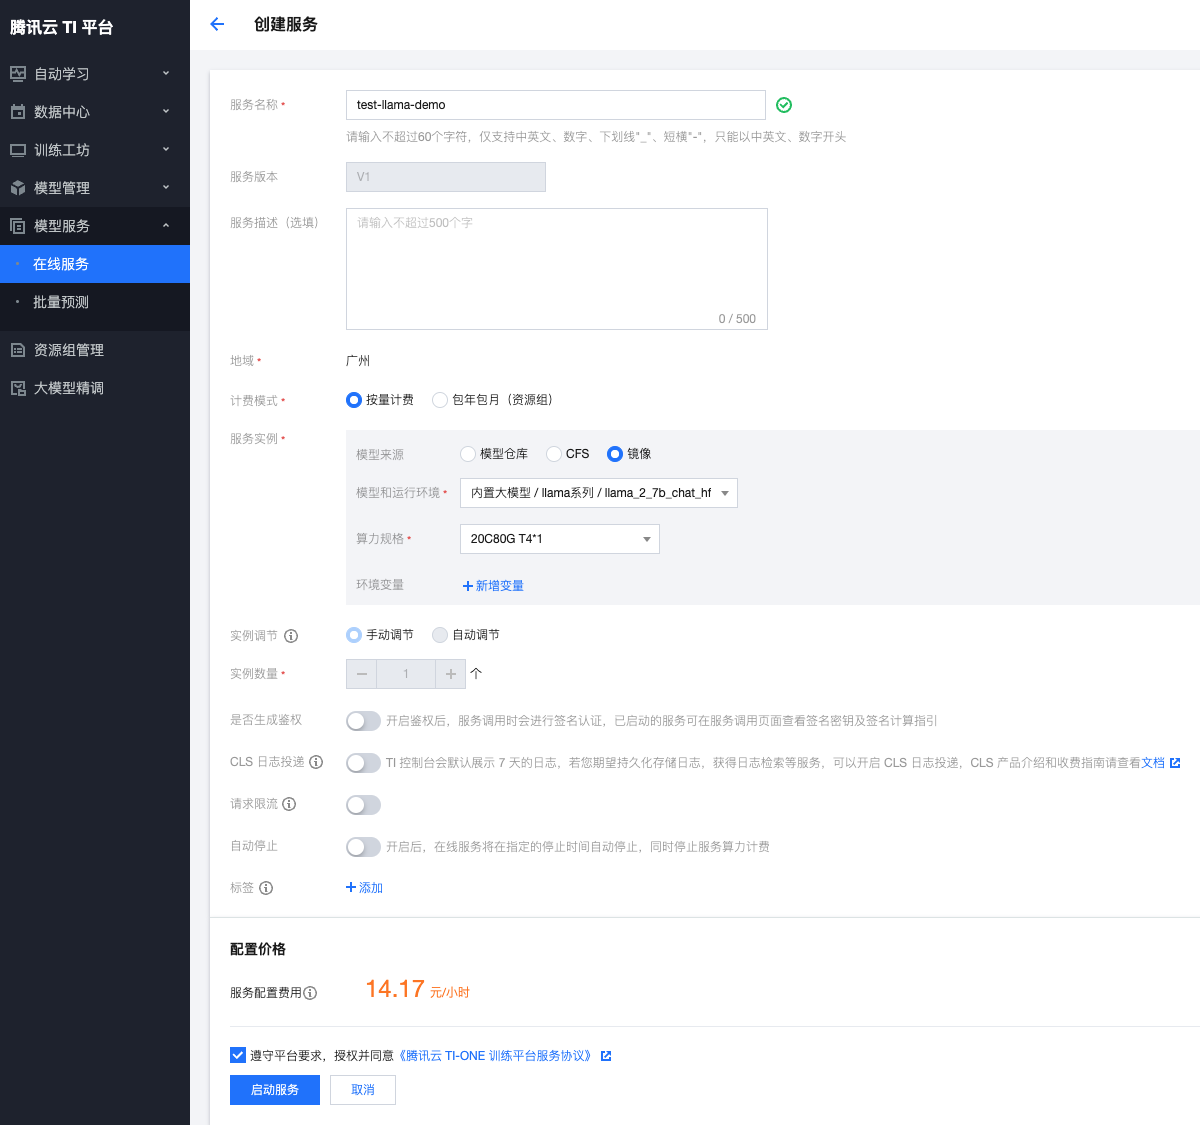The height and width of the screenshot is (1125, 1200).
Task: Click the 服务描述 text area
Action: 556,268
